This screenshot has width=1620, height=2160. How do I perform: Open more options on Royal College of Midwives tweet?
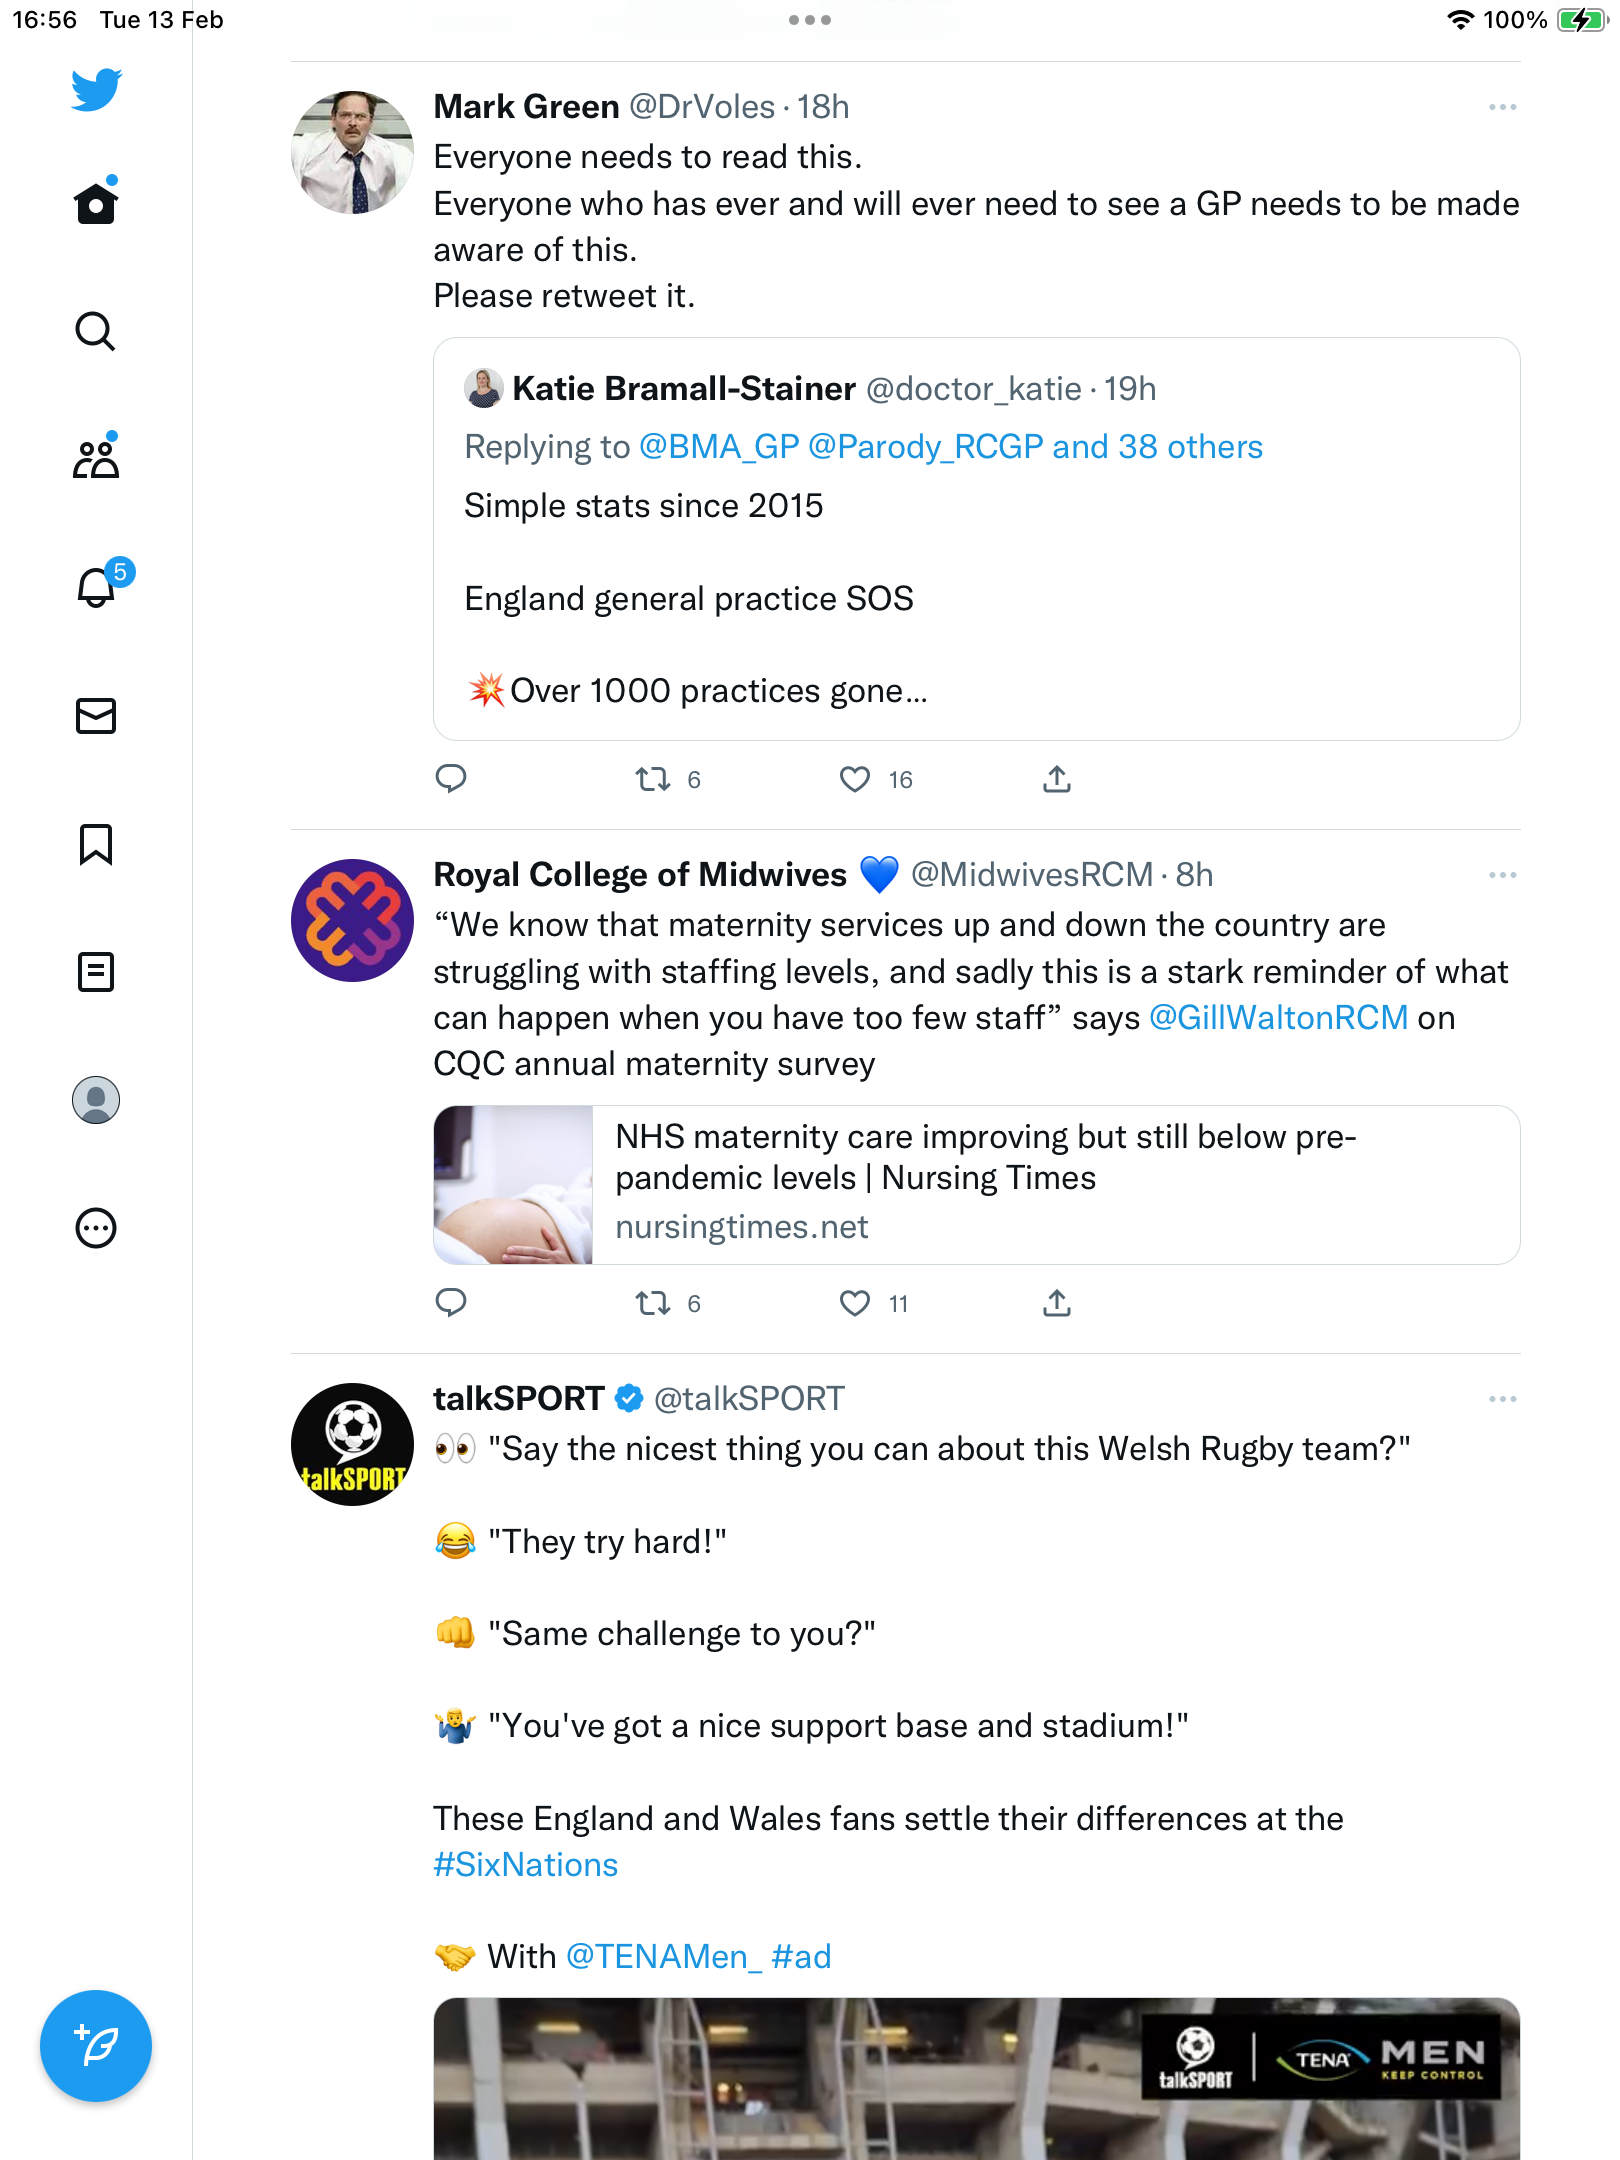point(1502,875)
